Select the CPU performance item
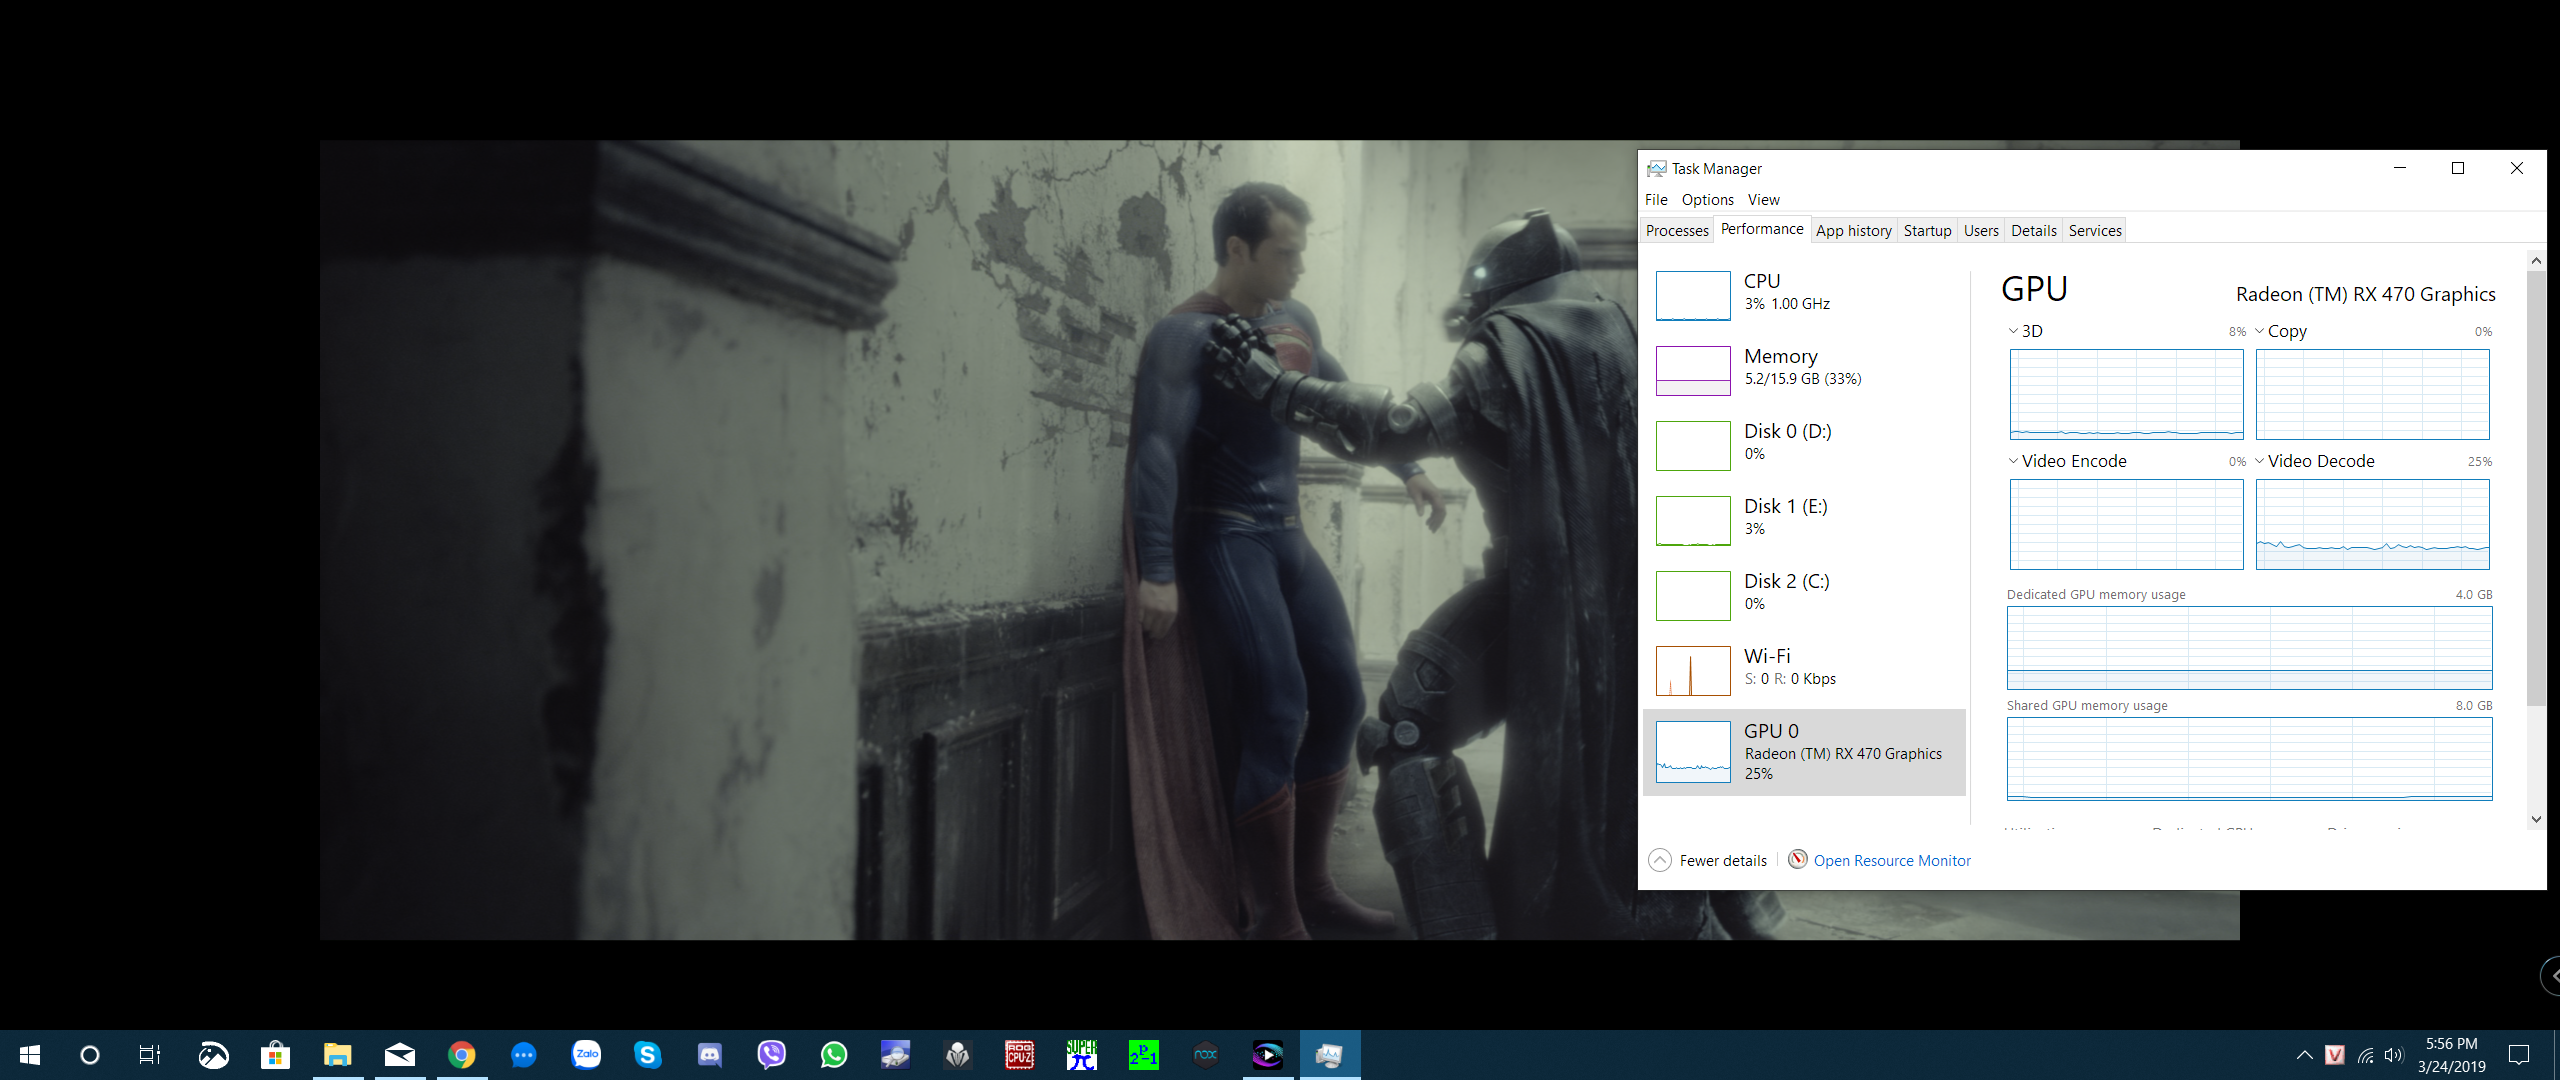This screenshot has height=1080, width=2560. [x=1804, y=295]
